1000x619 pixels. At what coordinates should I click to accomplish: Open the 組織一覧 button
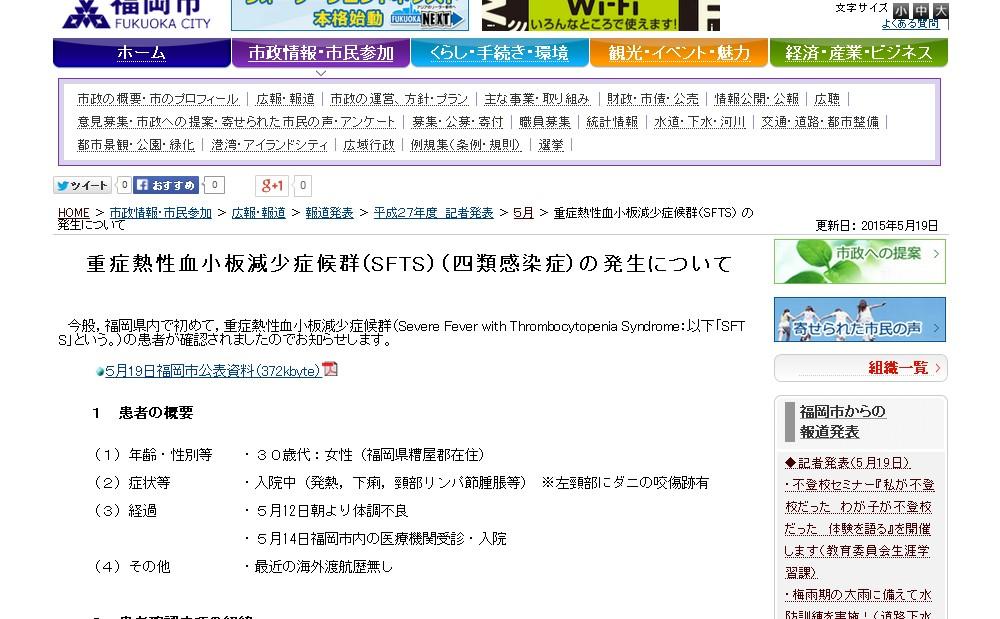860,367
